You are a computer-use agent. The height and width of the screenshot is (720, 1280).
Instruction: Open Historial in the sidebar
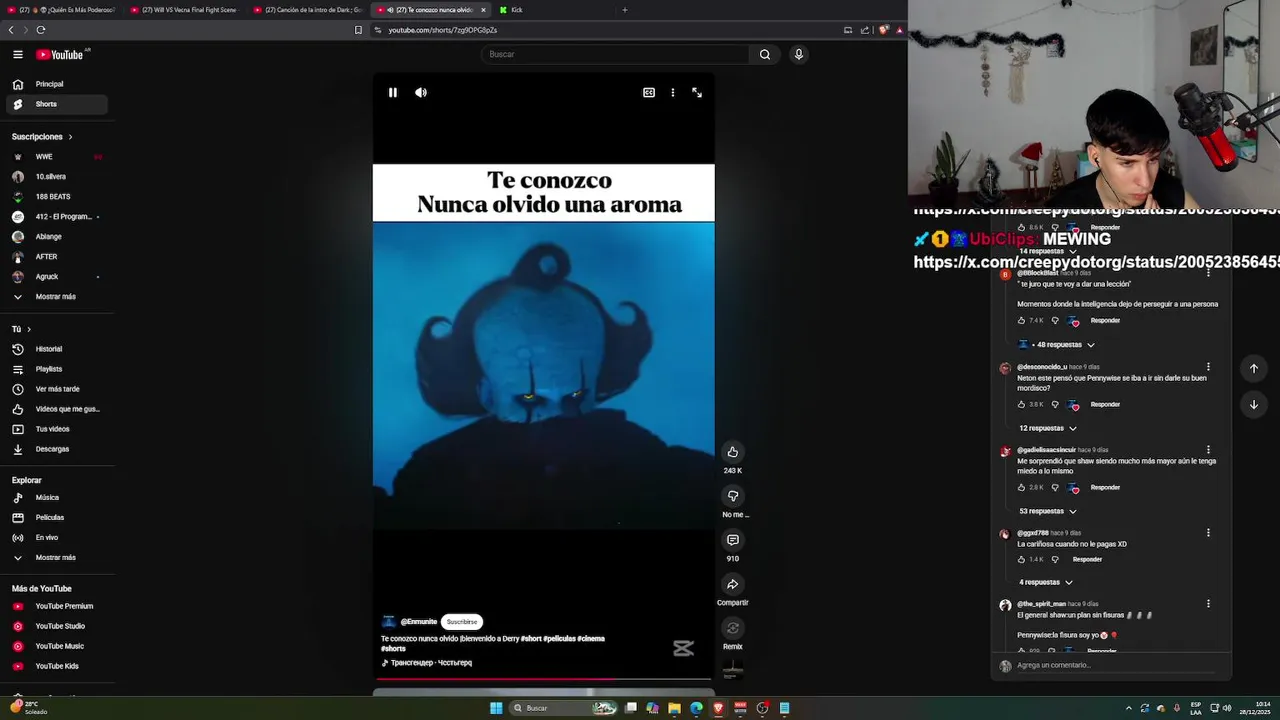tap(58, 349)
